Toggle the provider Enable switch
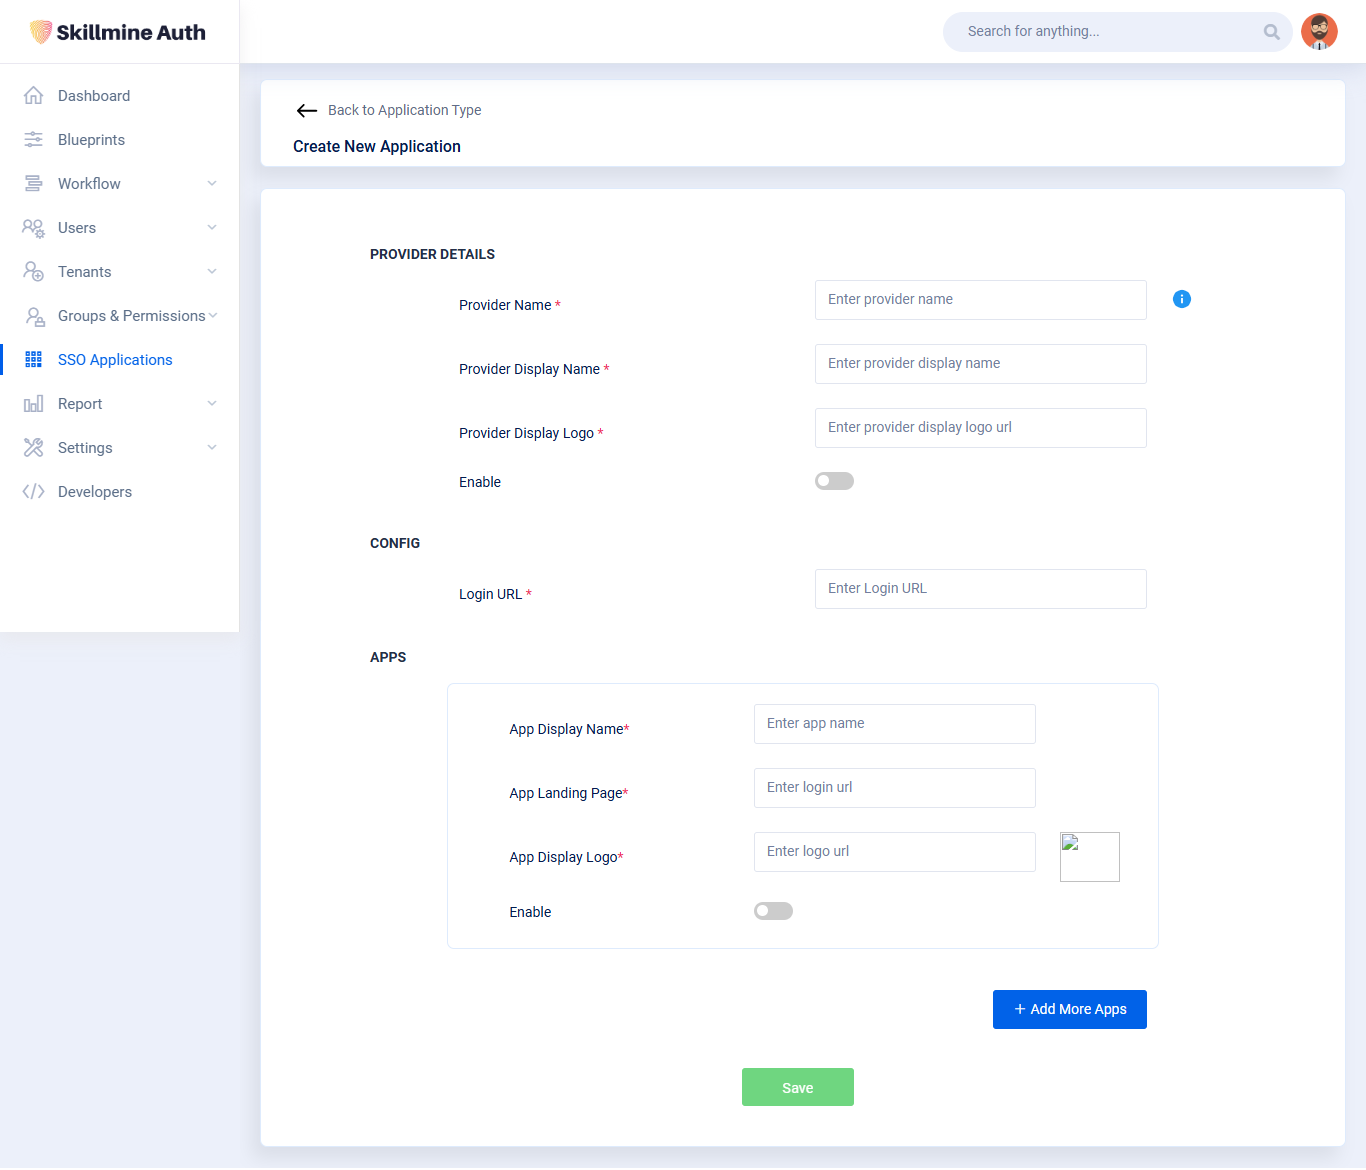1366x1170 pixels. (834, 481)
